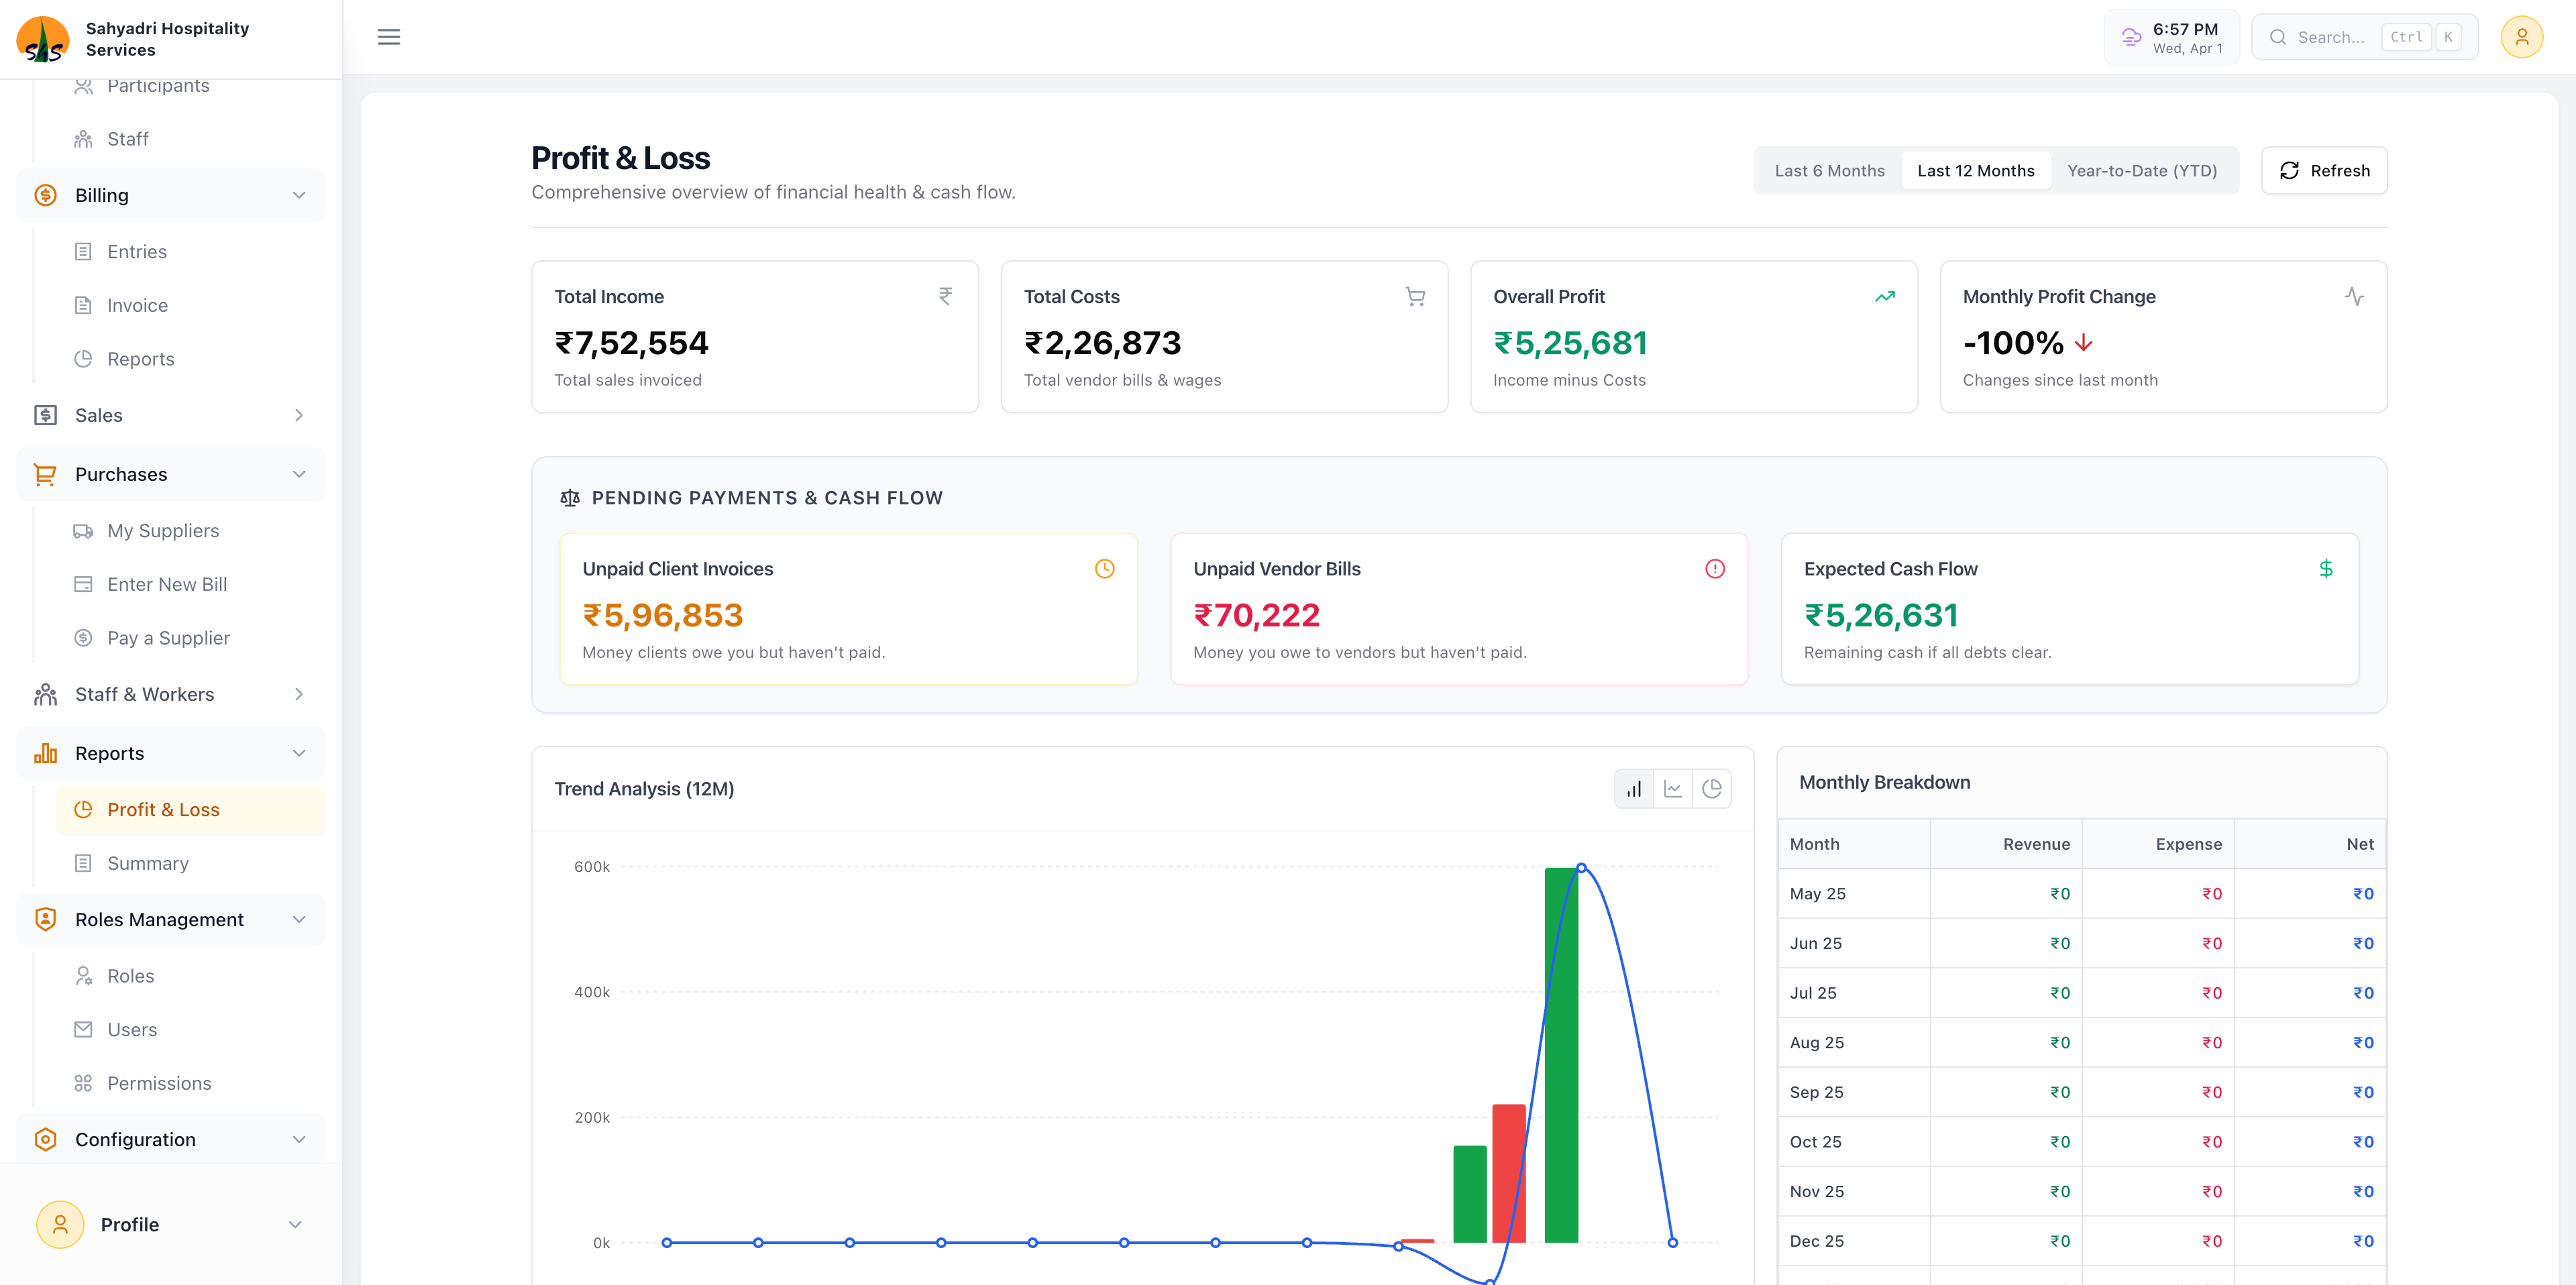This screenshot has width=2576, height=1285.
Task: Click the clock icon on Unpaid Client Invoices
Action: click(1104, 569)
